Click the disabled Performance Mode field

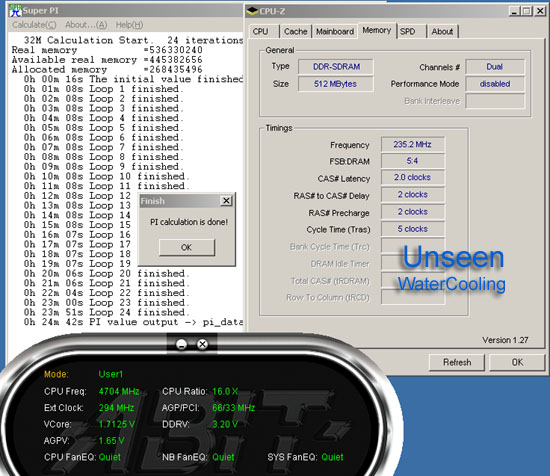(495, 84)
